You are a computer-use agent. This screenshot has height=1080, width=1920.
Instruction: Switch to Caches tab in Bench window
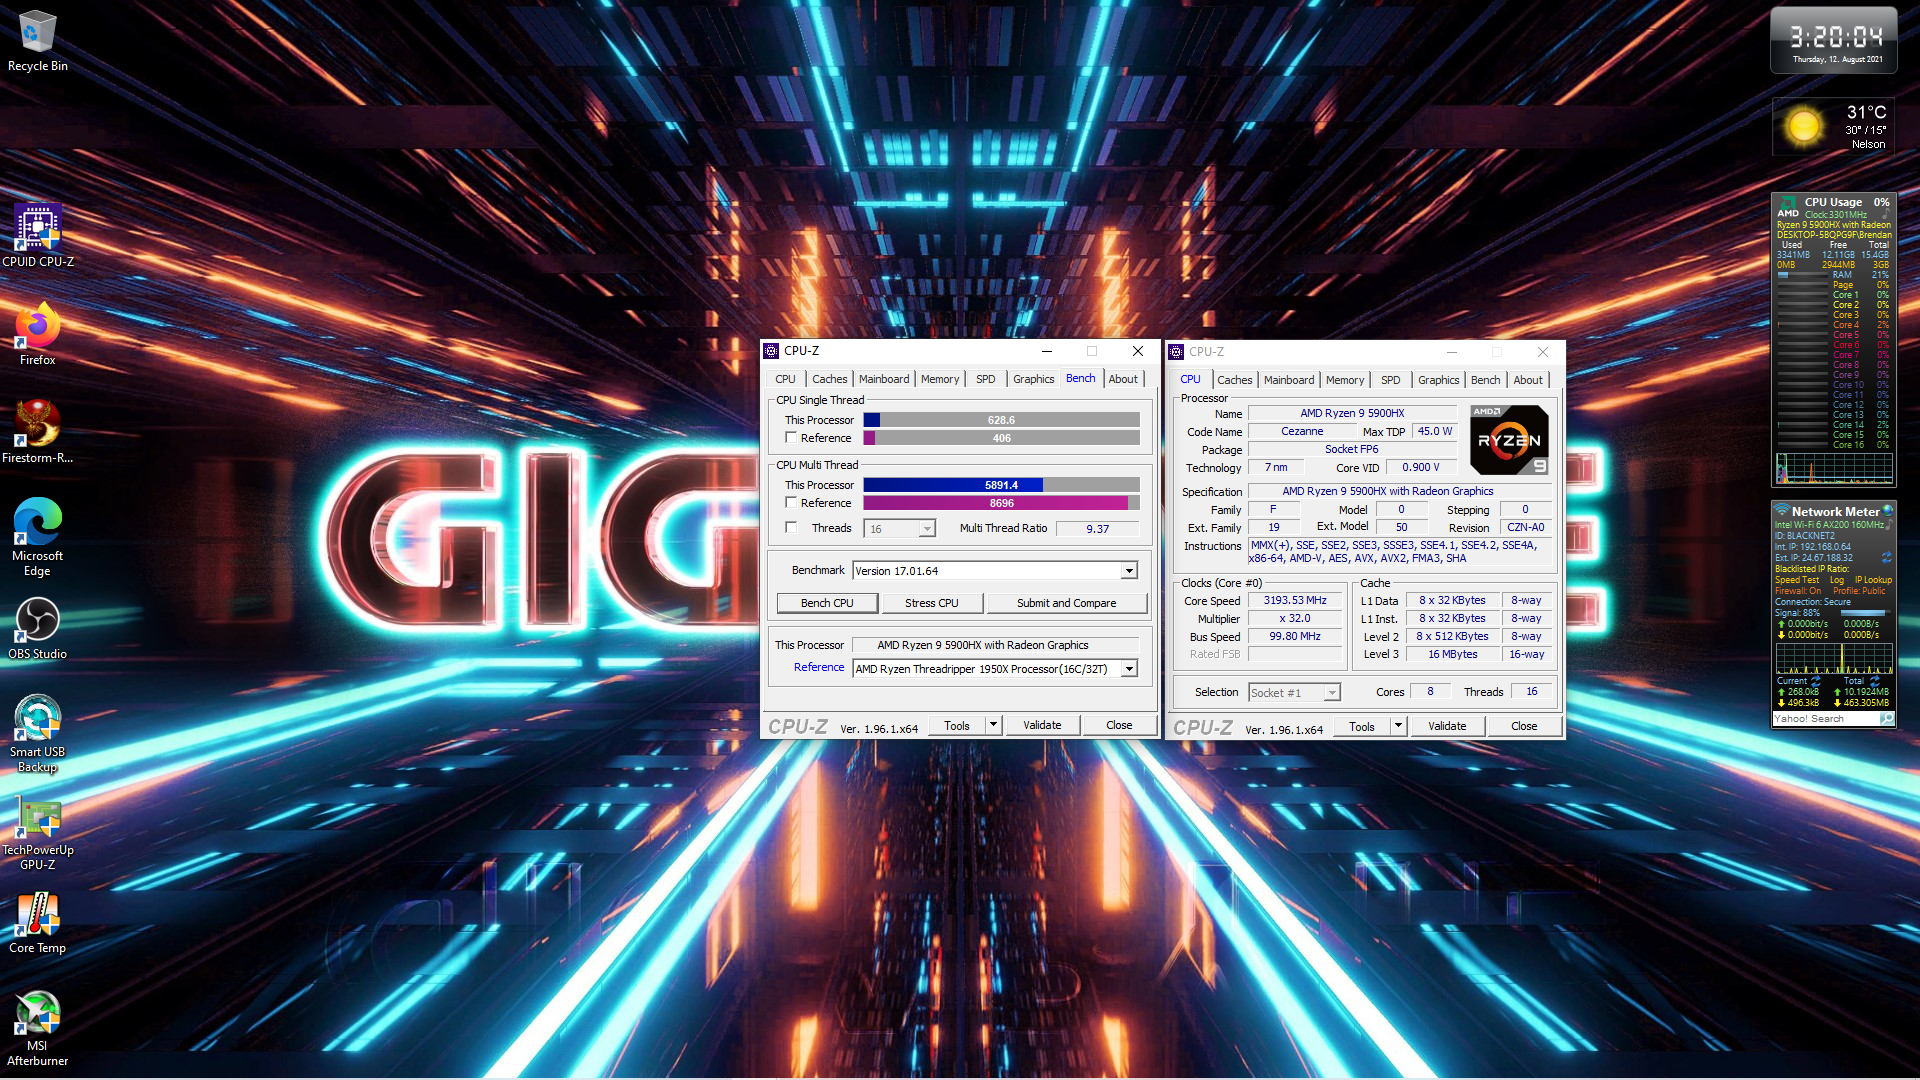tap(829, 379)
